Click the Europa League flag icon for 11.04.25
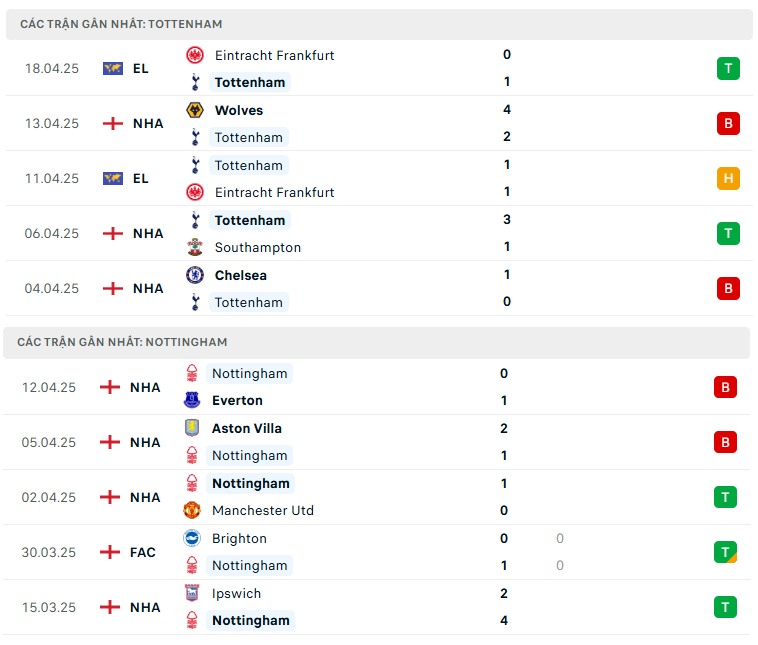The height and width of the screenshot is (645, 758). click(x=113, y=178)
